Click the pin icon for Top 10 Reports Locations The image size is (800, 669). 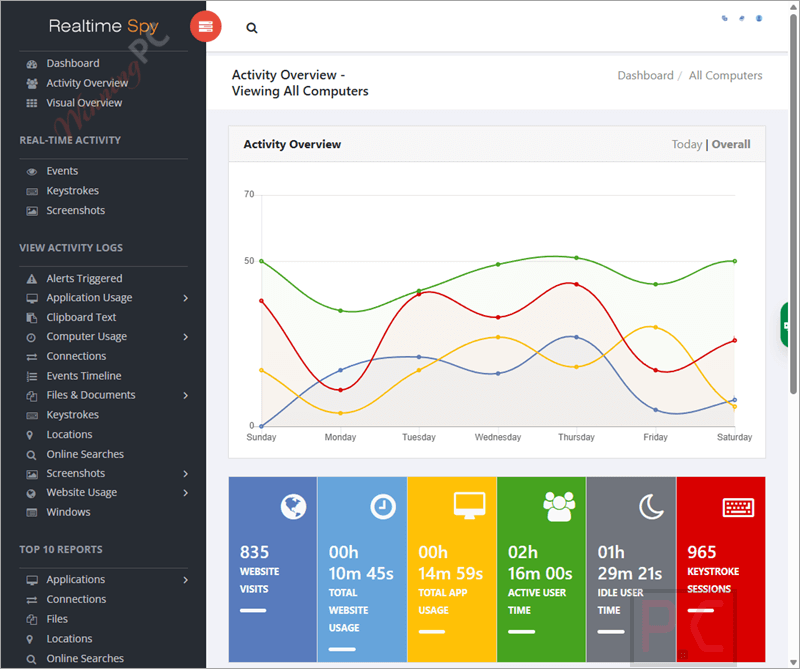pyautogui.click(x=30, y=639)
